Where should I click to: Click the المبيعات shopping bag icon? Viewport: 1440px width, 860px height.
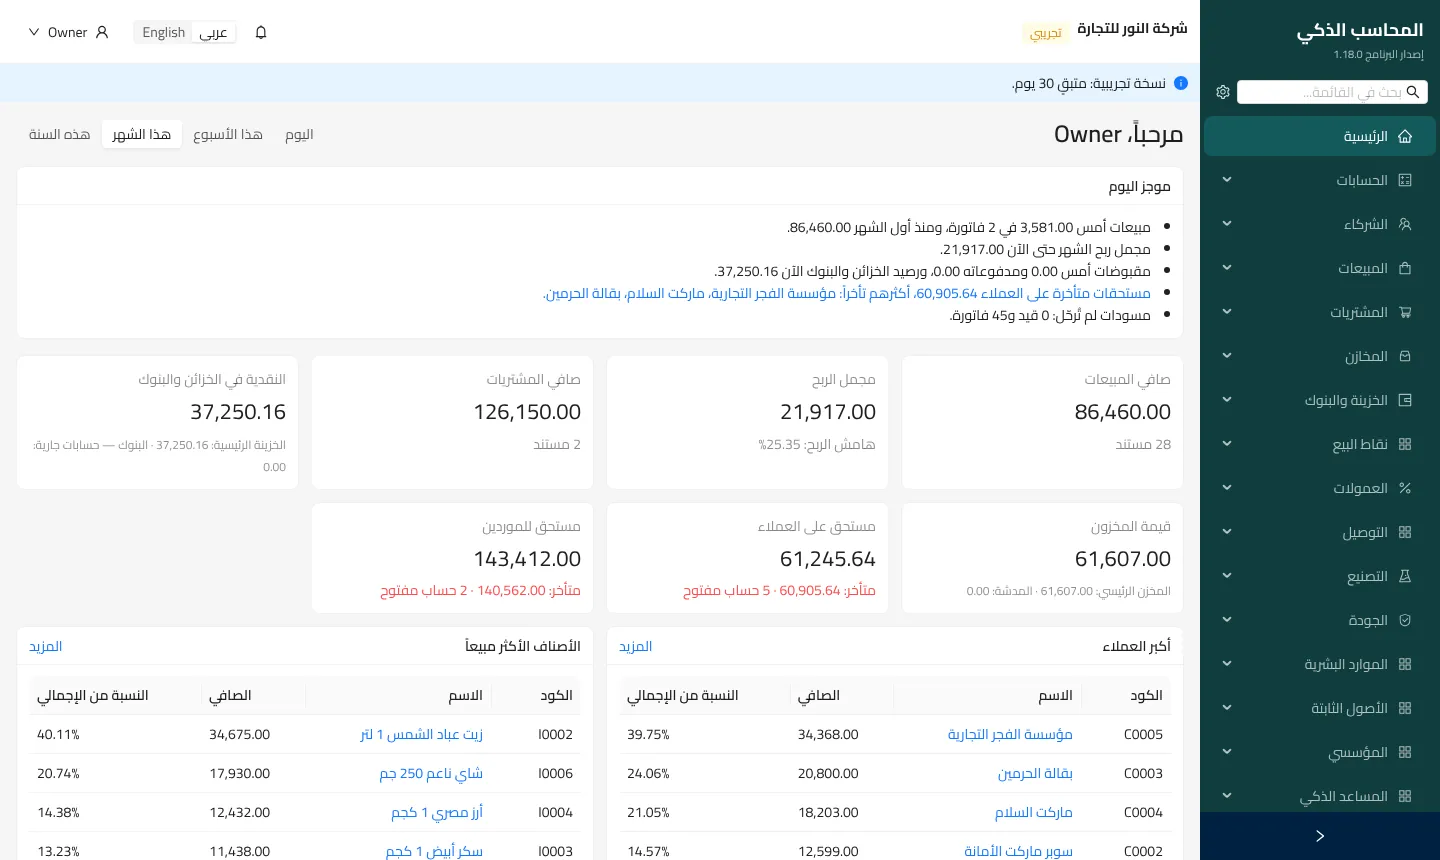pyautogui.click(x=1405, y=268)
